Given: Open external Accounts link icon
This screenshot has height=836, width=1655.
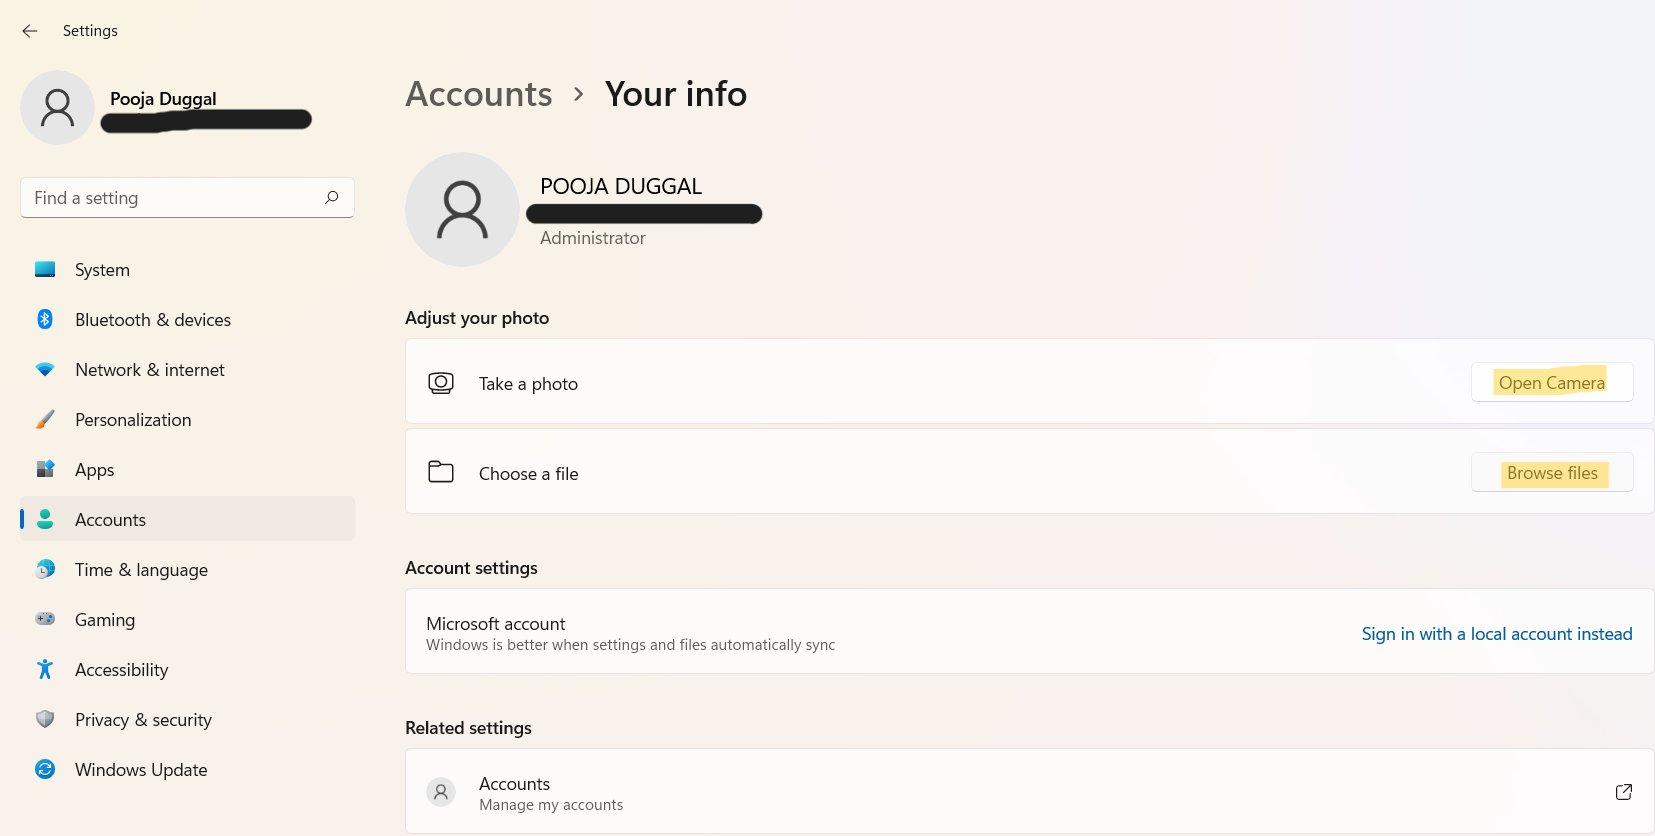Looking at the screenshot, I should [1623, 792].
